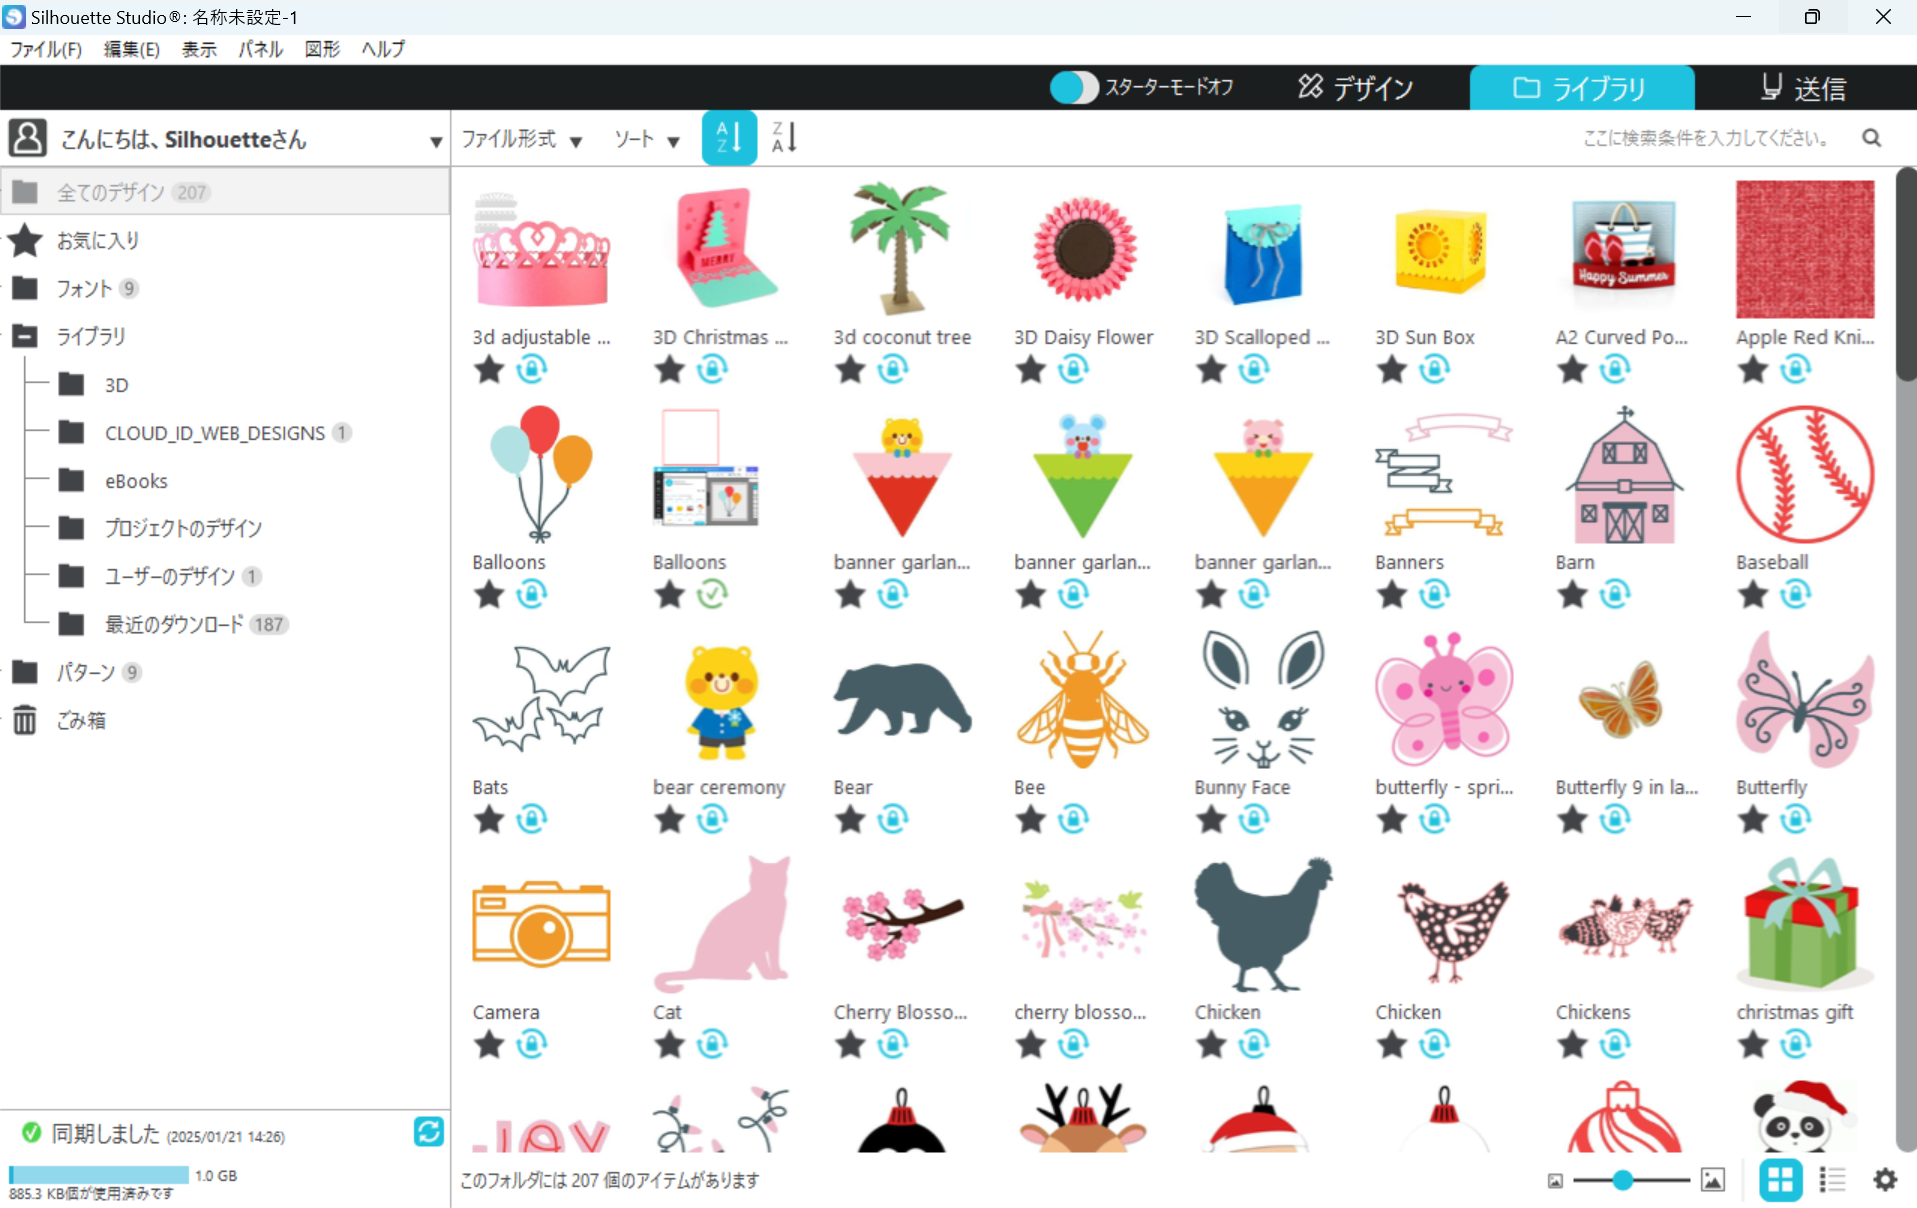Screen dimensions: 1917x1208
Task: Click cloud icon under 3D Sun Box
Action: [x=1434, y=370]
